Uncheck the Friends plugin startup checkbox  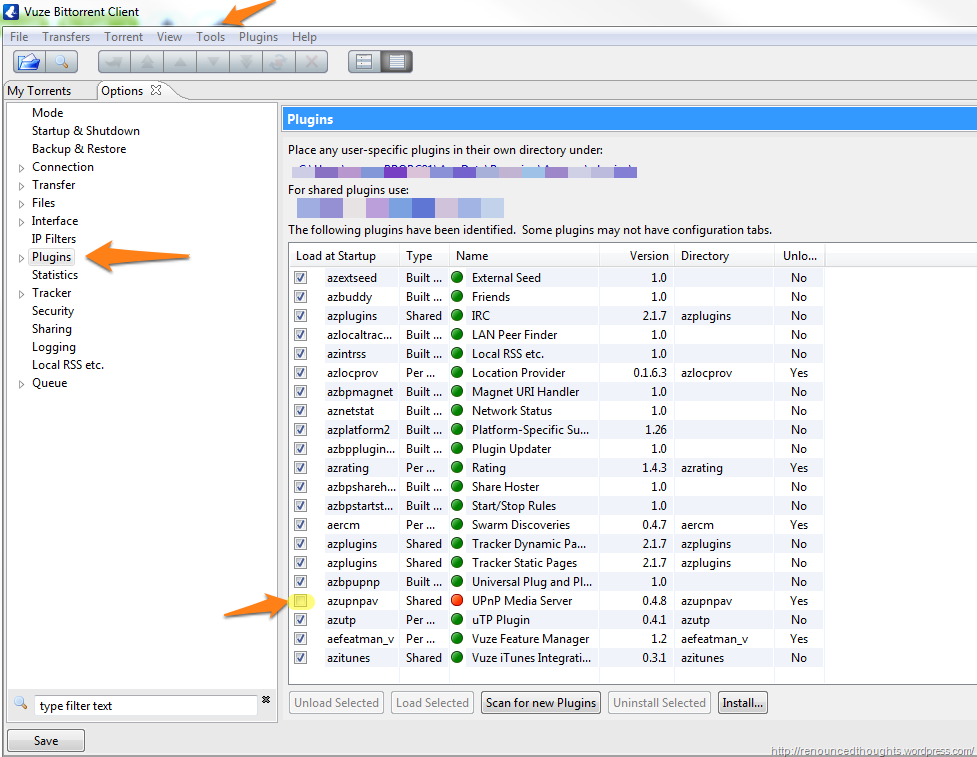coord(301,296)
